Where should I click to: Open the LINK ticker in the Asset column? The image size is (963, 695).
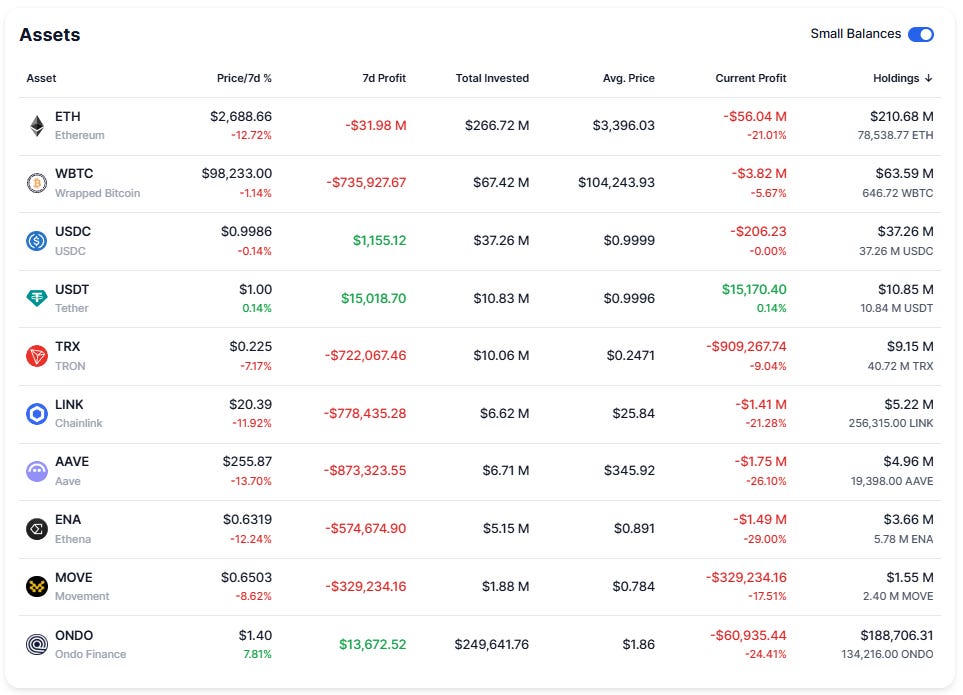[x=69, y=405]
